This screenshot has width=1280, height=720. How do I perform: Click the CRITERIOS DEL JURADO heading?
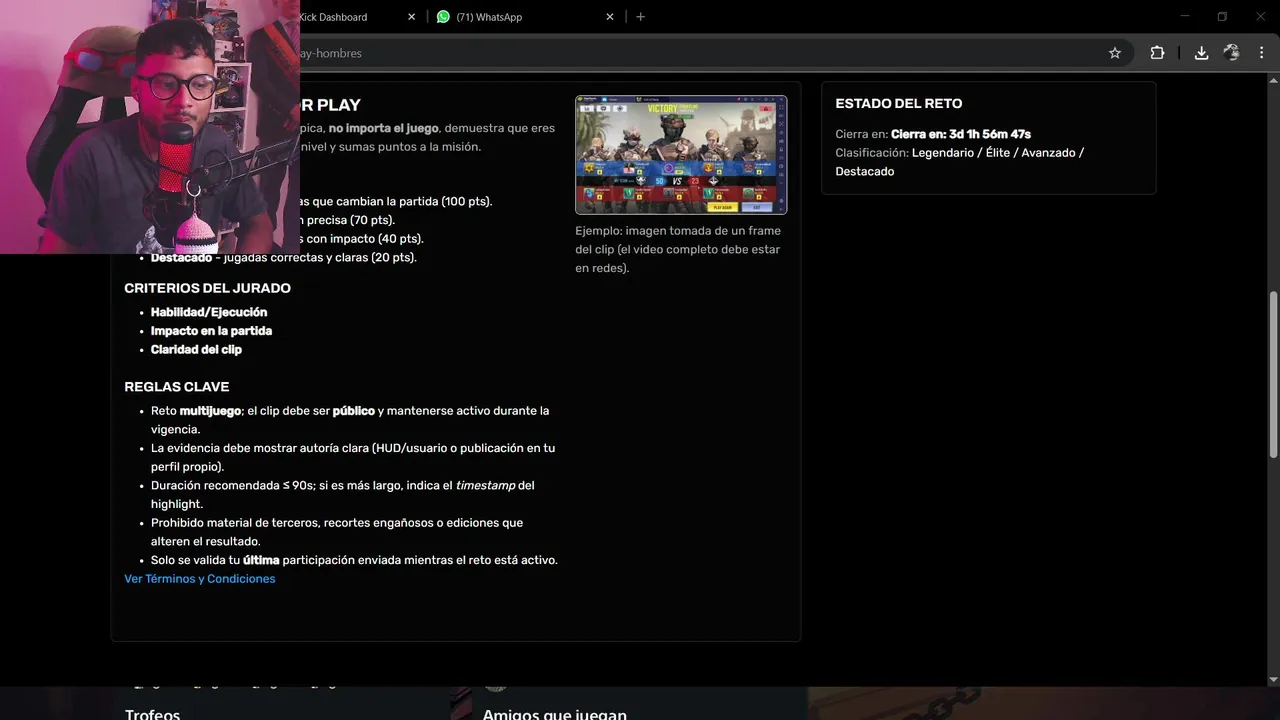click(x=208, y=288)
